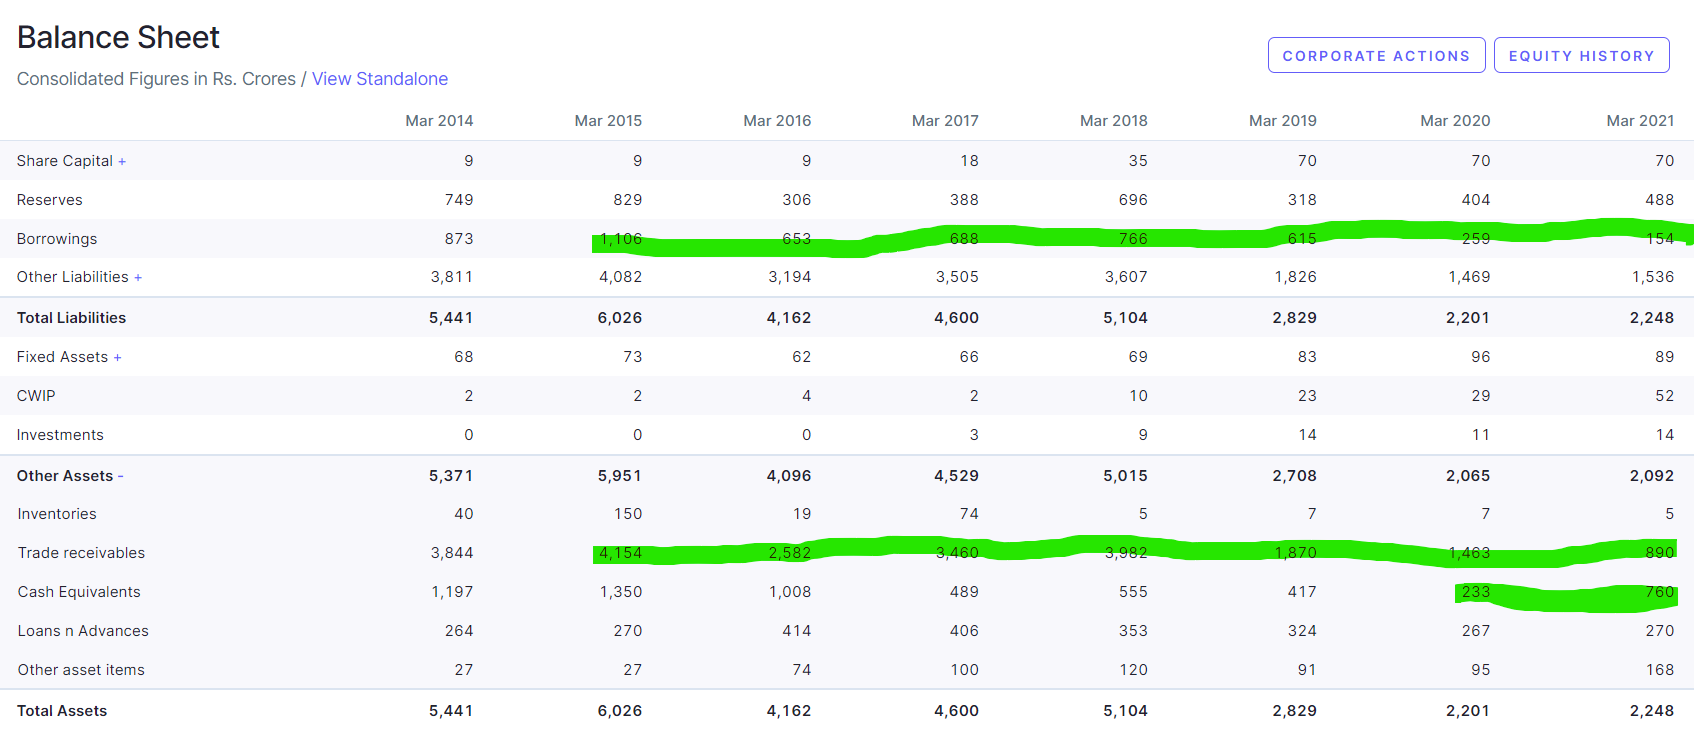This screenshot has width=1697, height=739.
Task: Click the Total Liabilities row label
Action: coord(71,318)
